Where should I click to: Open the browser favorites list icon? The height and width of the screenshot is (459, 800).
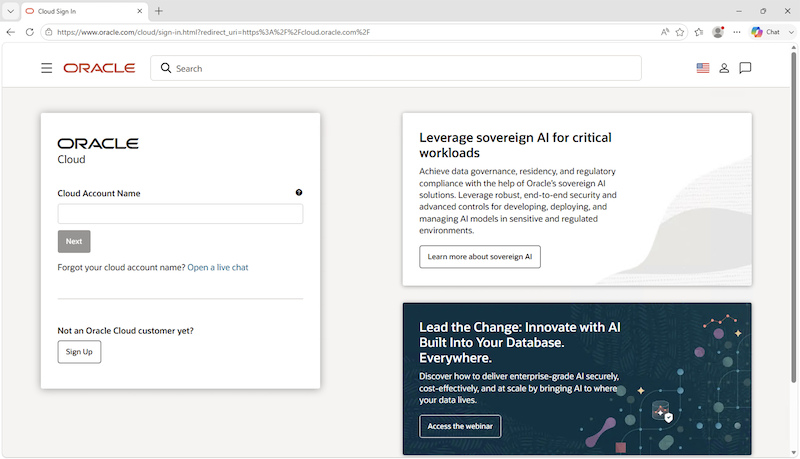click(x=699, y=32)
